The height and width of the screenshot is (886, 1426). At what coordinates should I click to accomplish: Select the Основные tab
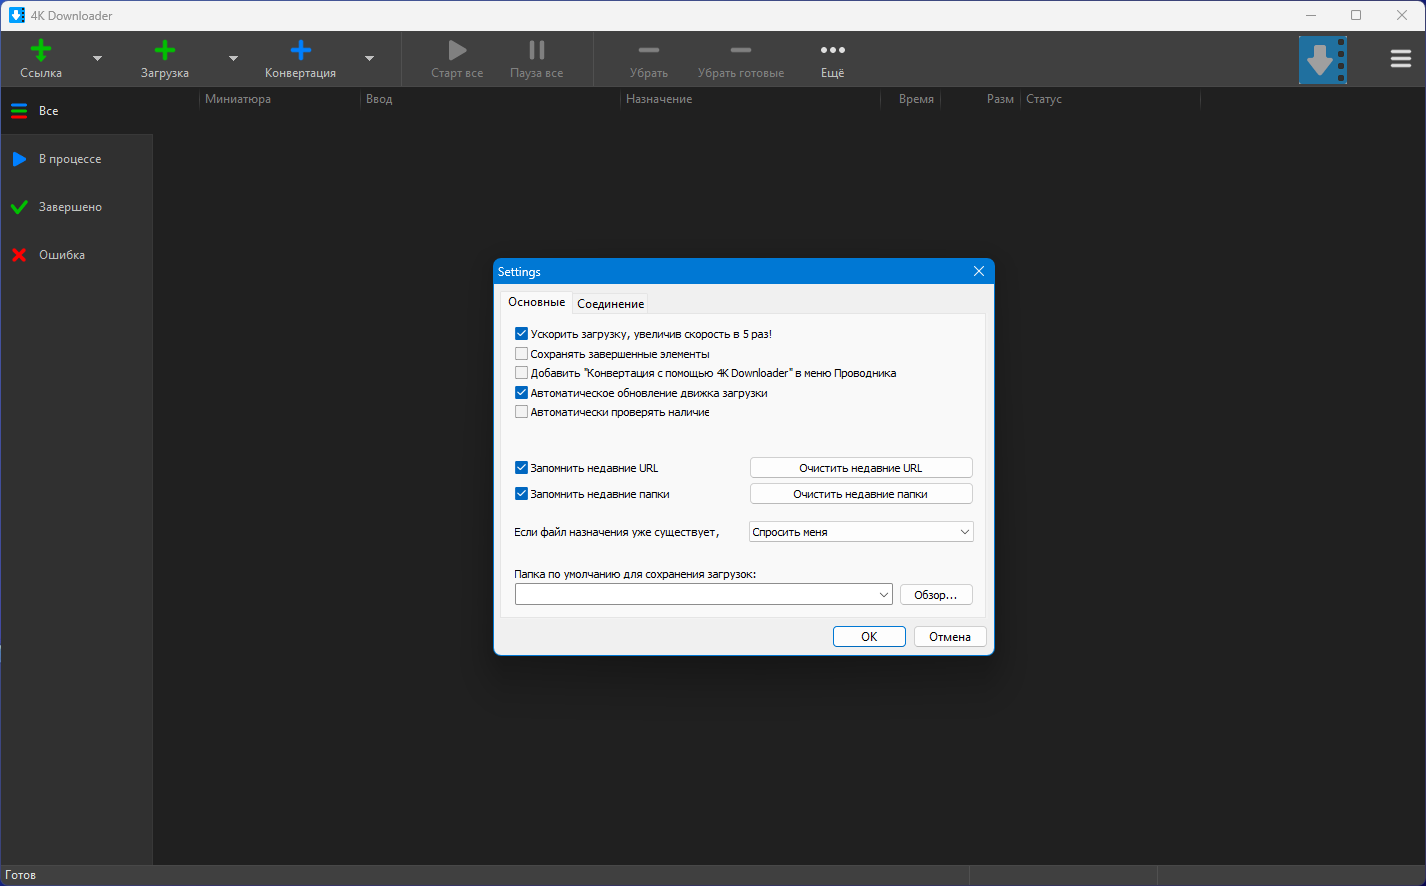pyautogui.click(x=536, y=302)
